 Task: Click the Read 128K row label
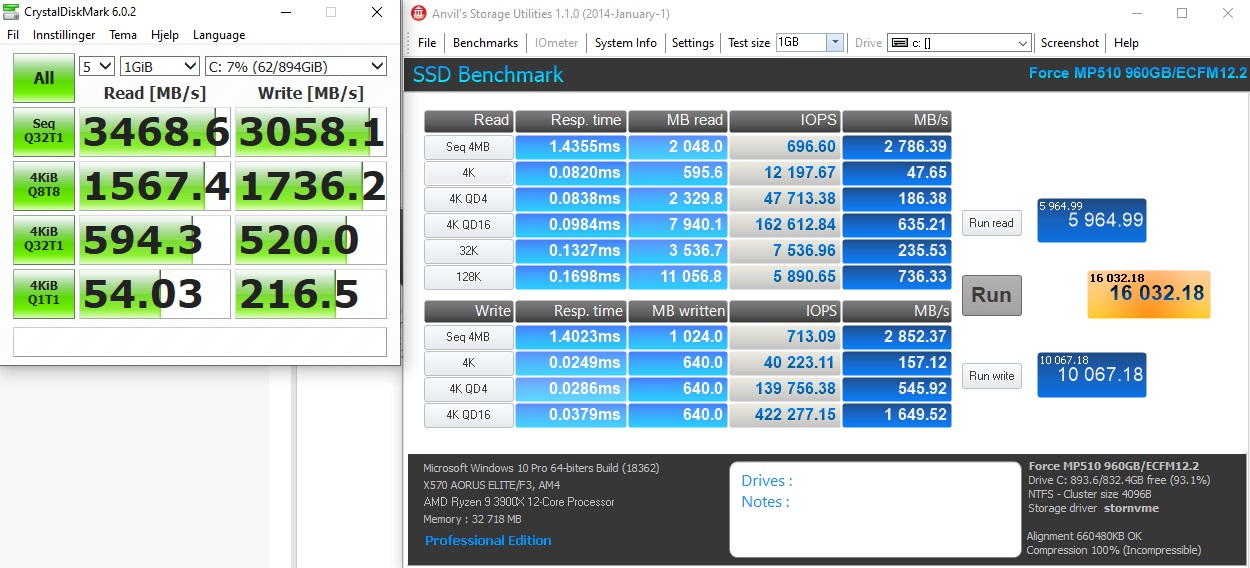[x=469, y=277]
